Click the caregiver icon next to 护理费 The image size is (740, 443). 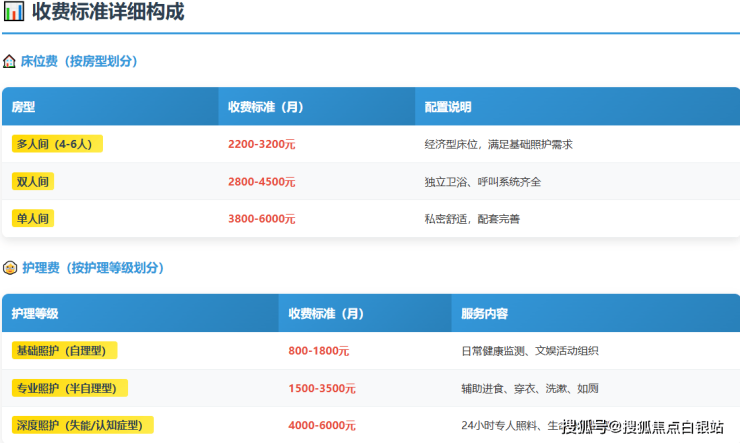point(9,268)
